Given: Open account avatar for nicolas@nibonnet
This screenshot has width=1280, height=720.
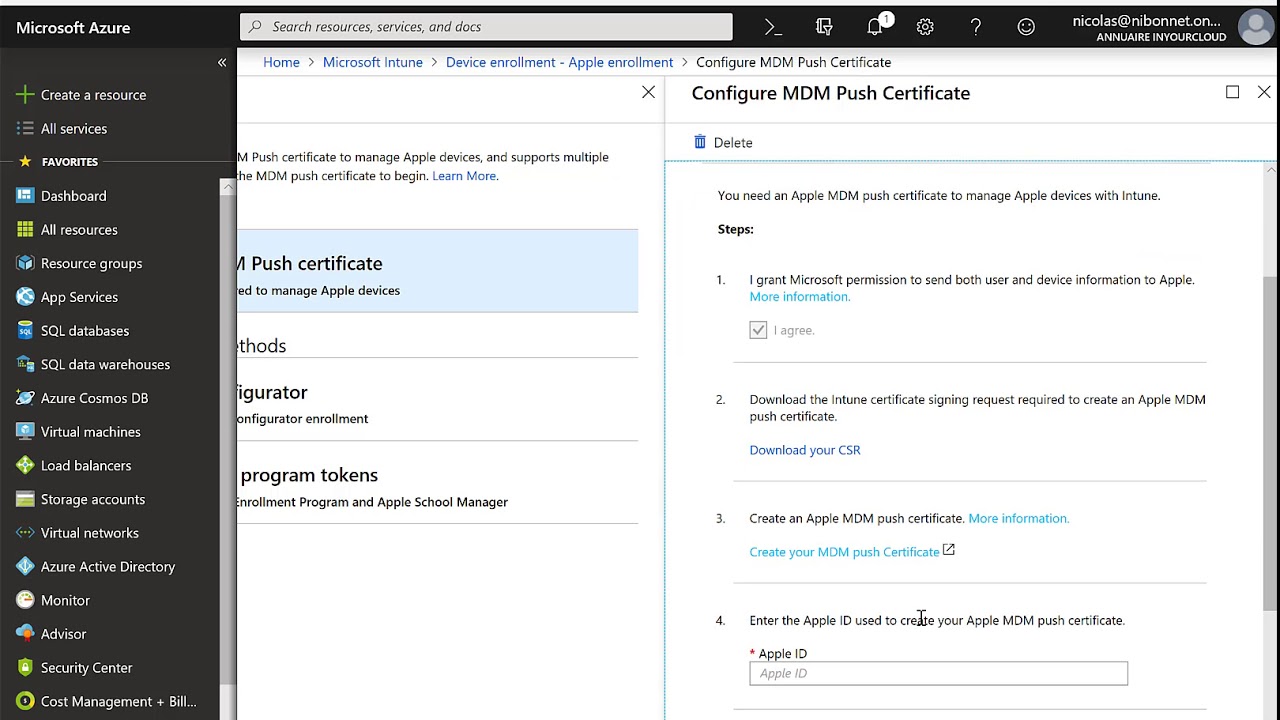Looking at the screenshot, I should click(x=1255, y=27).
